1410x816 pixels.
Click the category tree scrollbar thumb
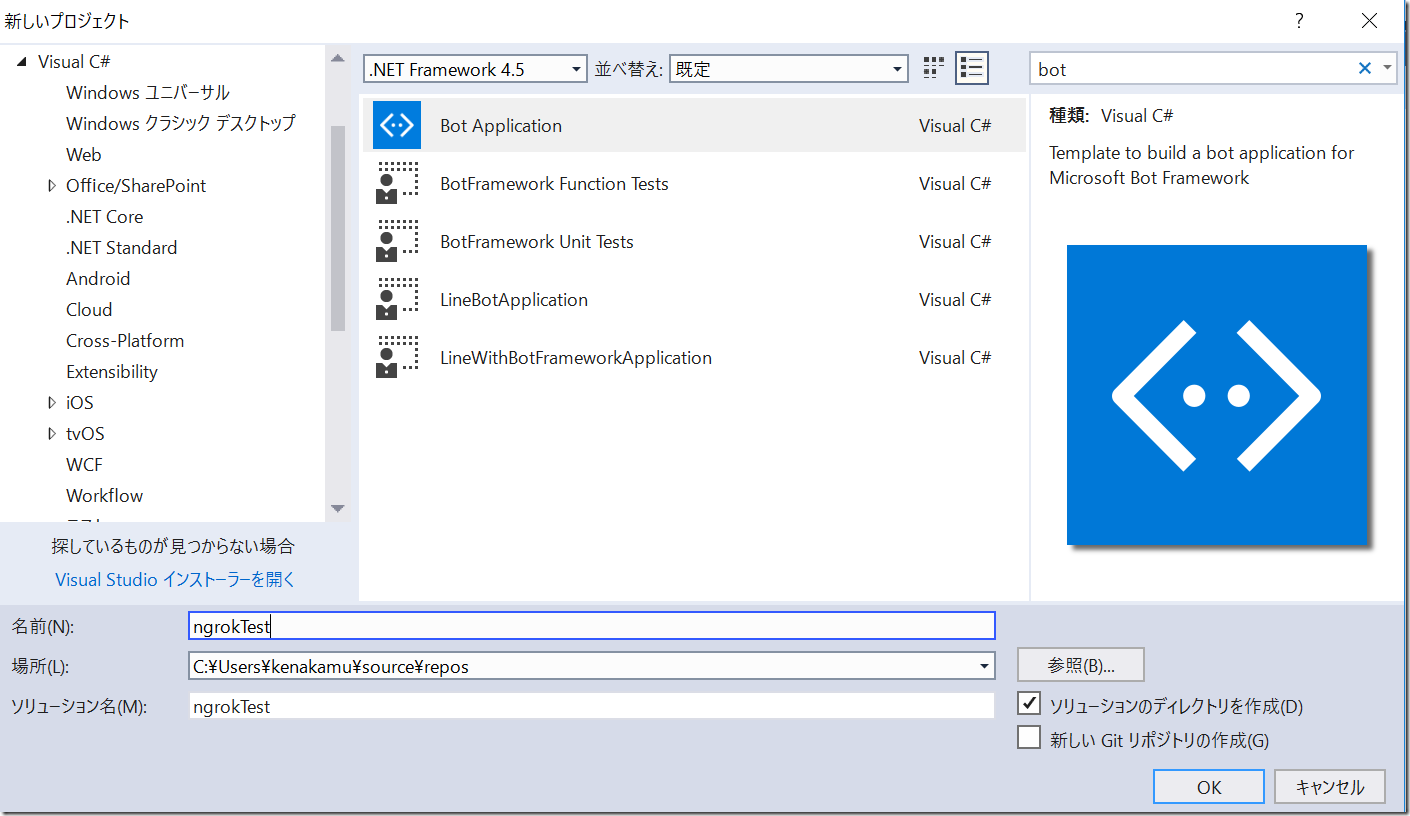[337, 228]
